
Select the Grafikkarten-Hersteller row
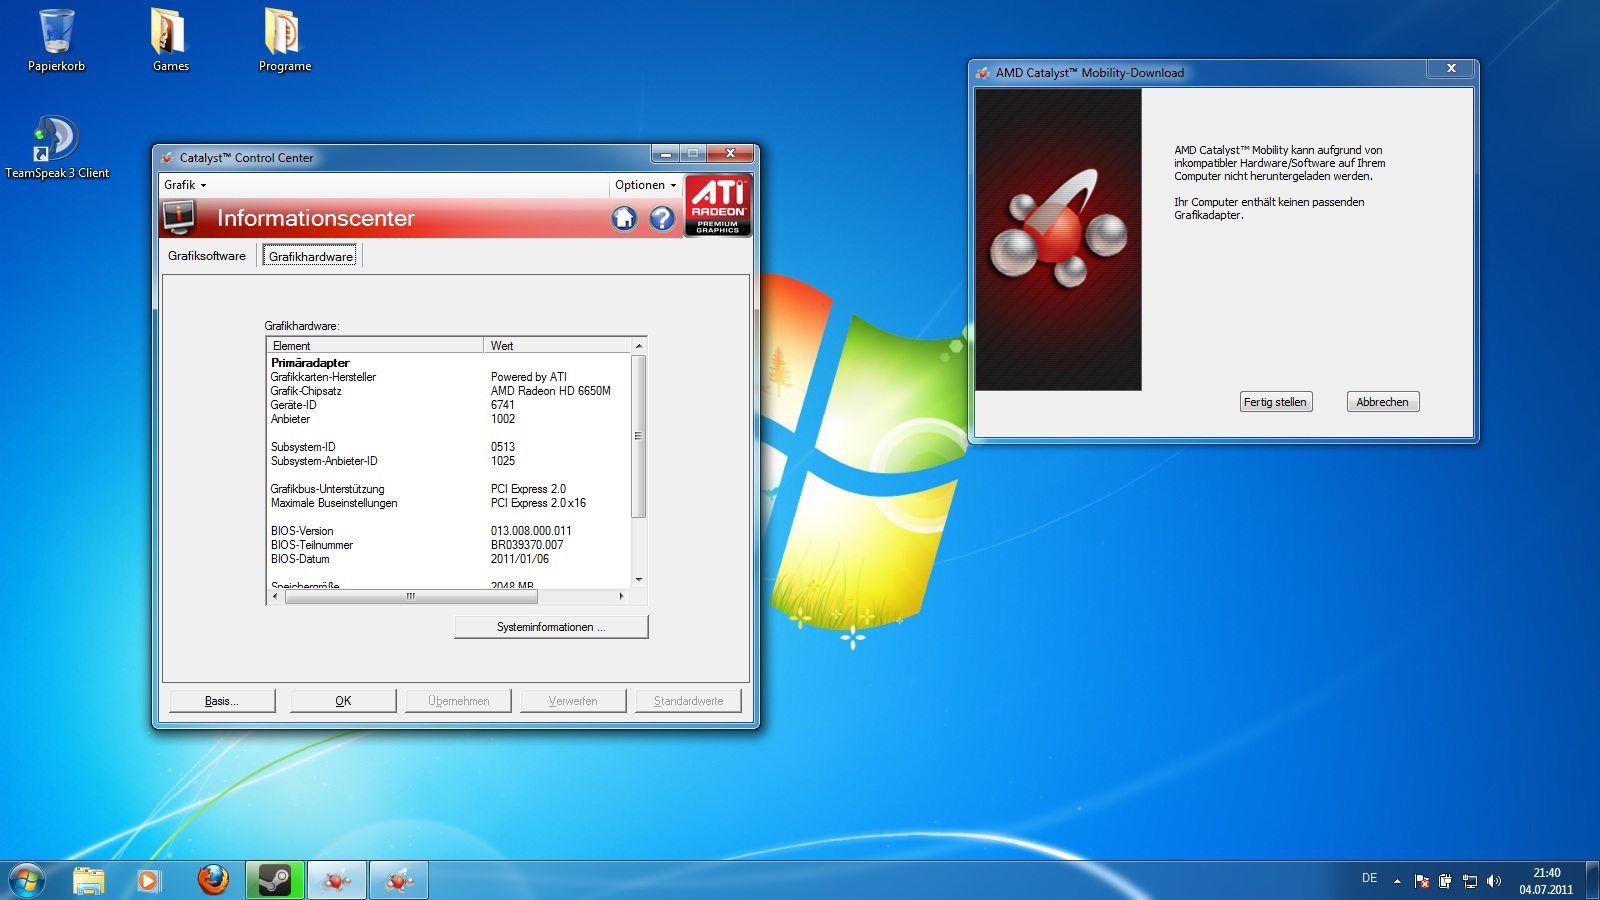click(449, 377)
